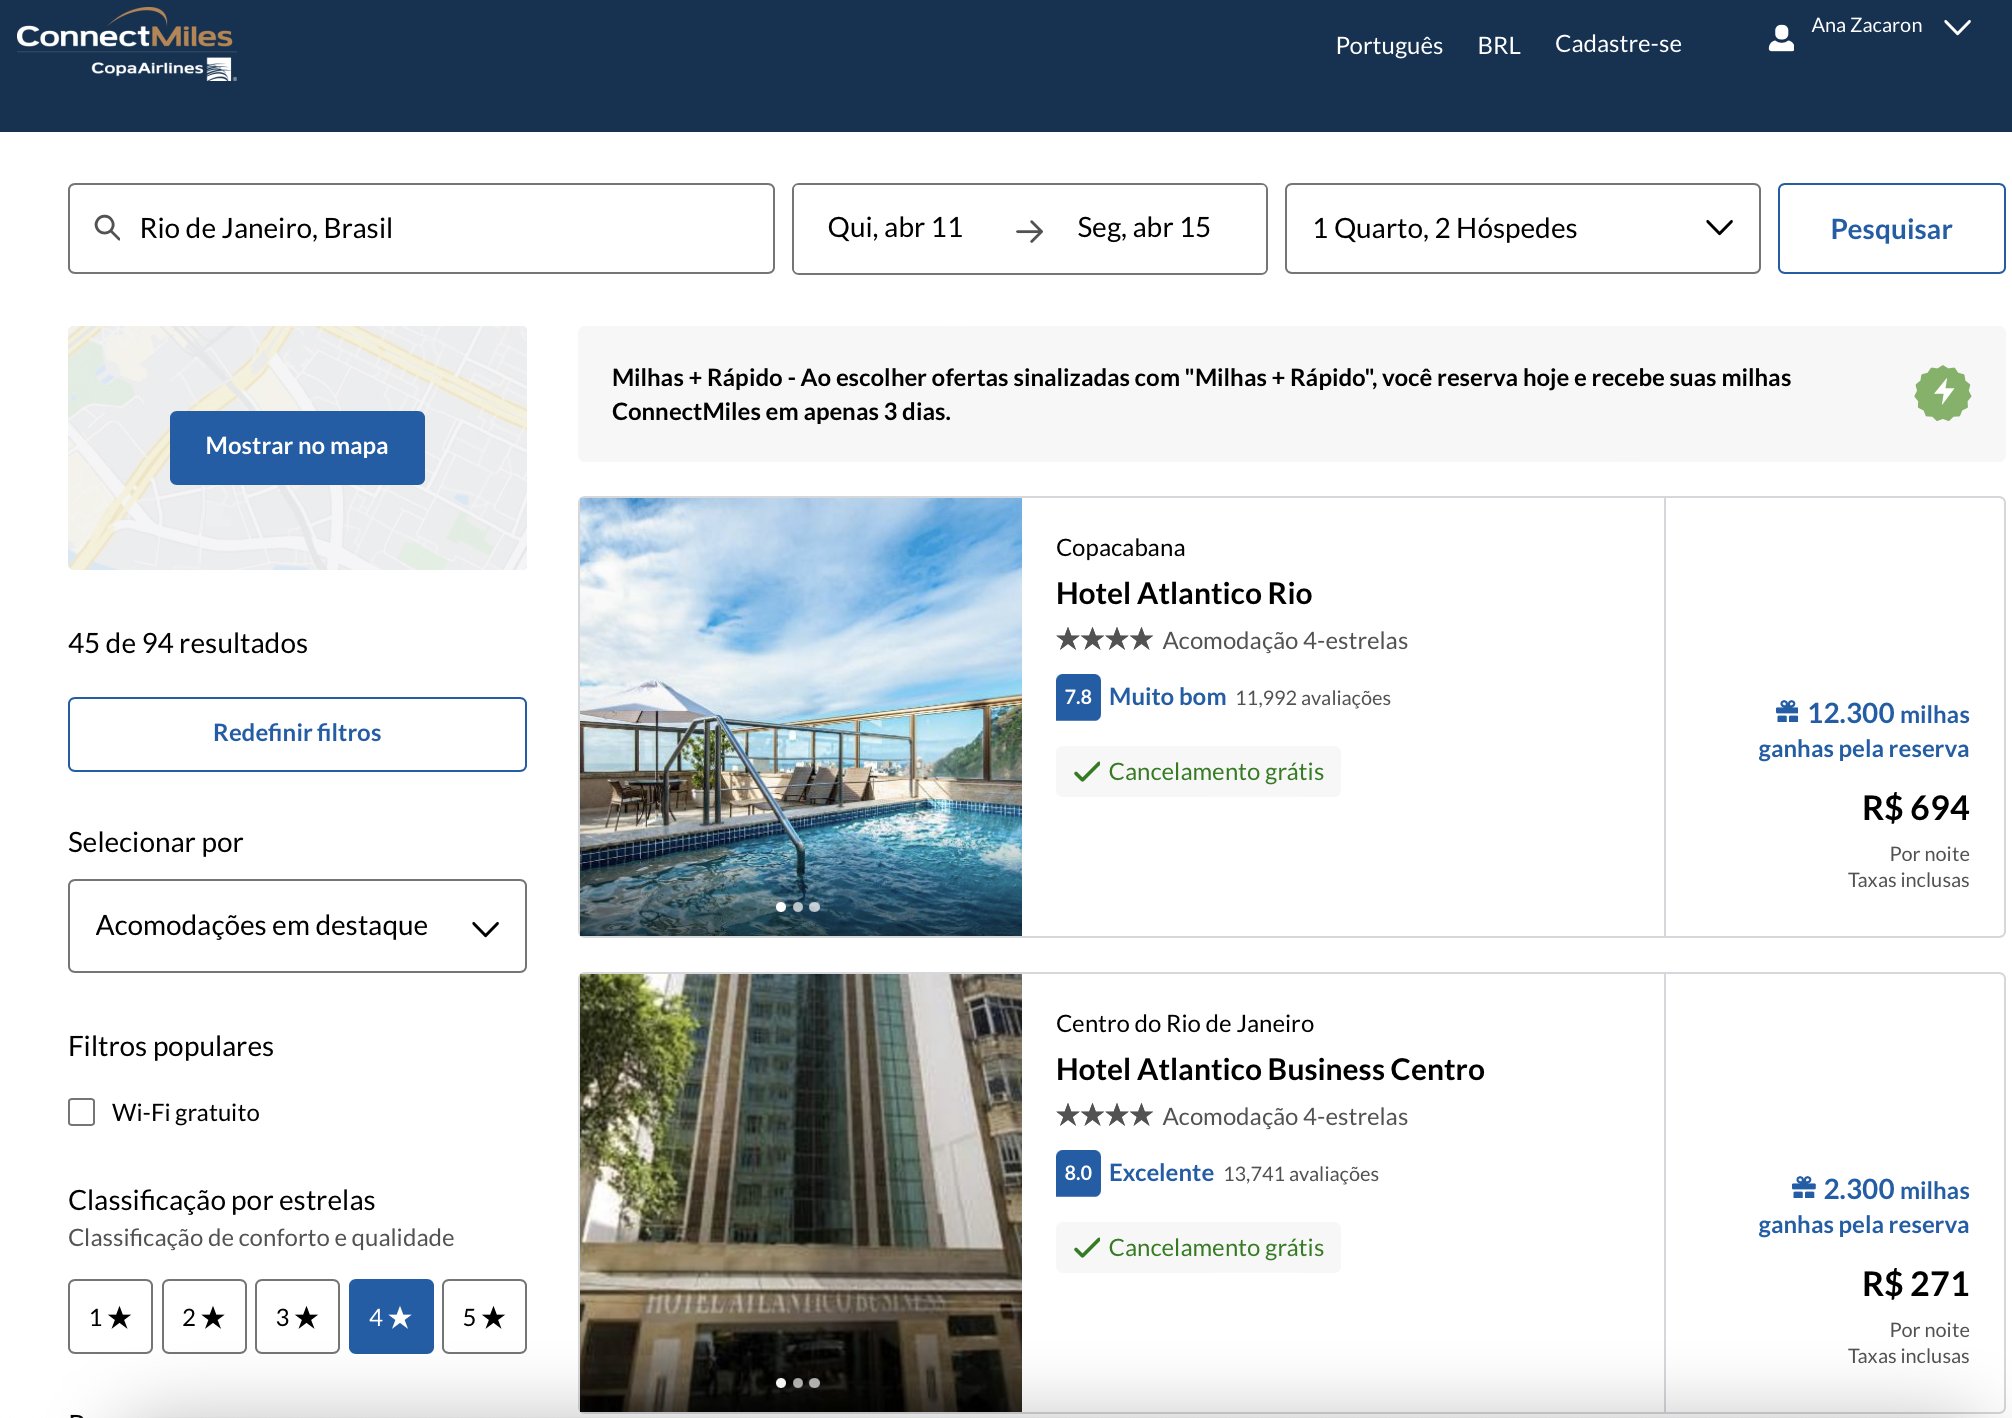This screenshot has width=2012, height=1418.
Task: Click the 45 de 94 resultados text
Action: click(188, 643)
